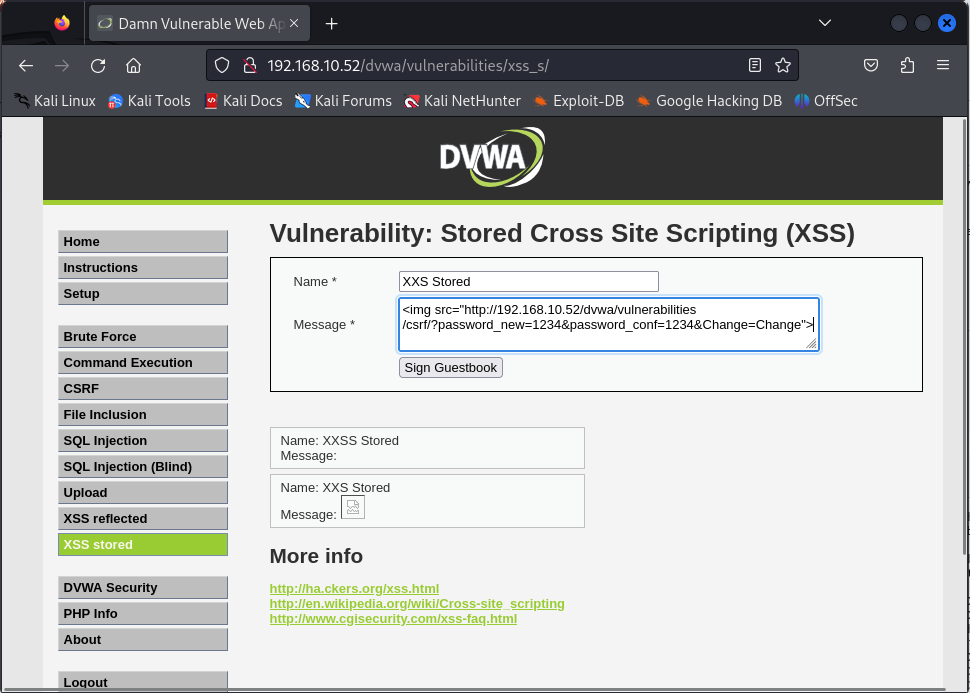Viewport: 970px width, 693px height.
Task: Click the More info heading
Action: (x=316, y=556)
